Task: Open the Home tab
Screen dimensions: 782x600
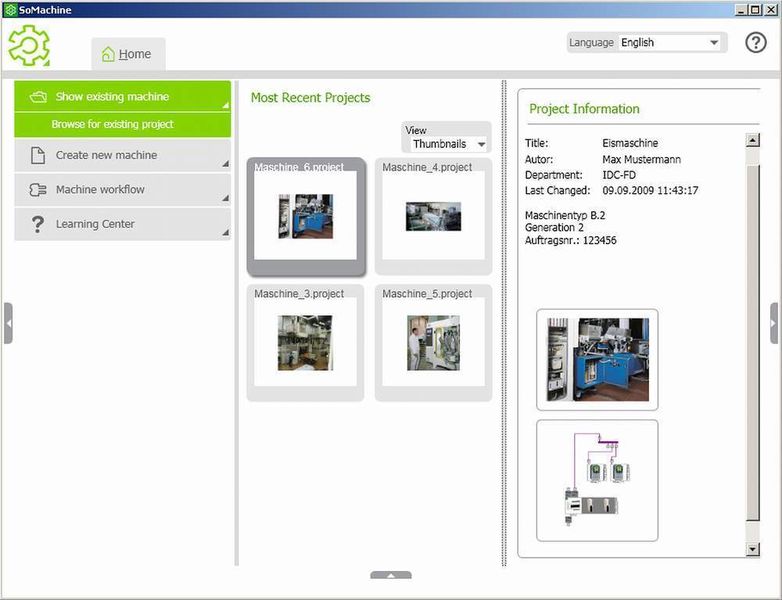Action: click(128, 54)
